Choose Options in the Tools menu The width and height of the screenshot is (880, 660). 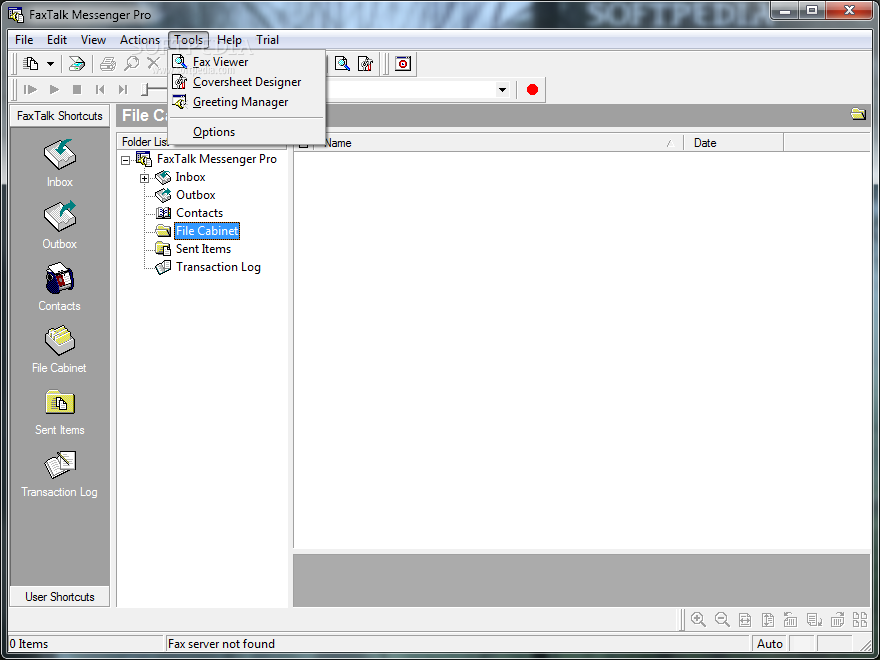(246, 132)
